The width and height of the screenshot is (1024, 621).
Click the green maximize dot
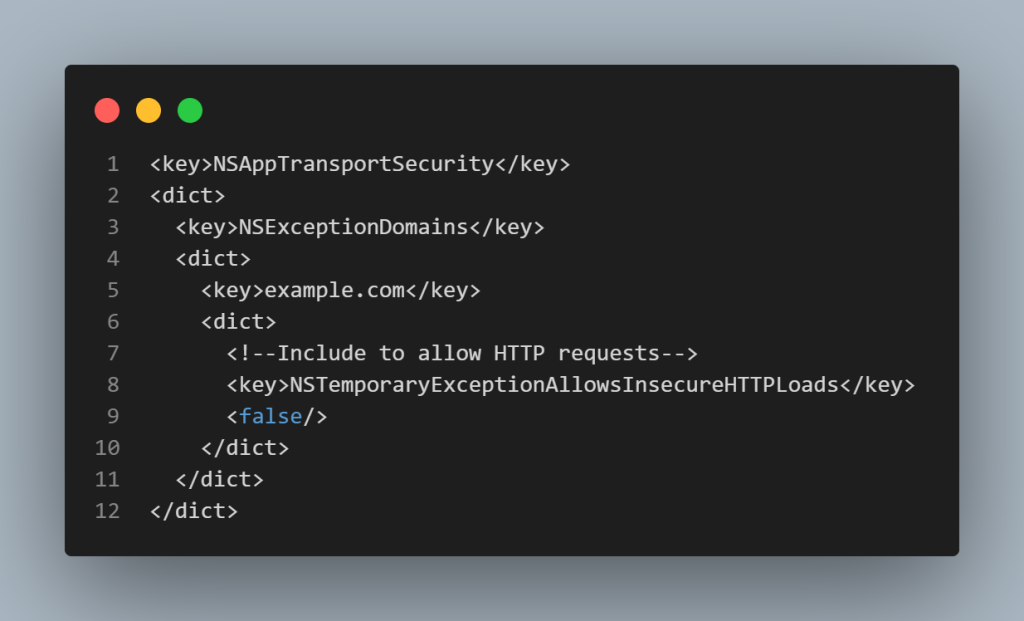(190, 110)
